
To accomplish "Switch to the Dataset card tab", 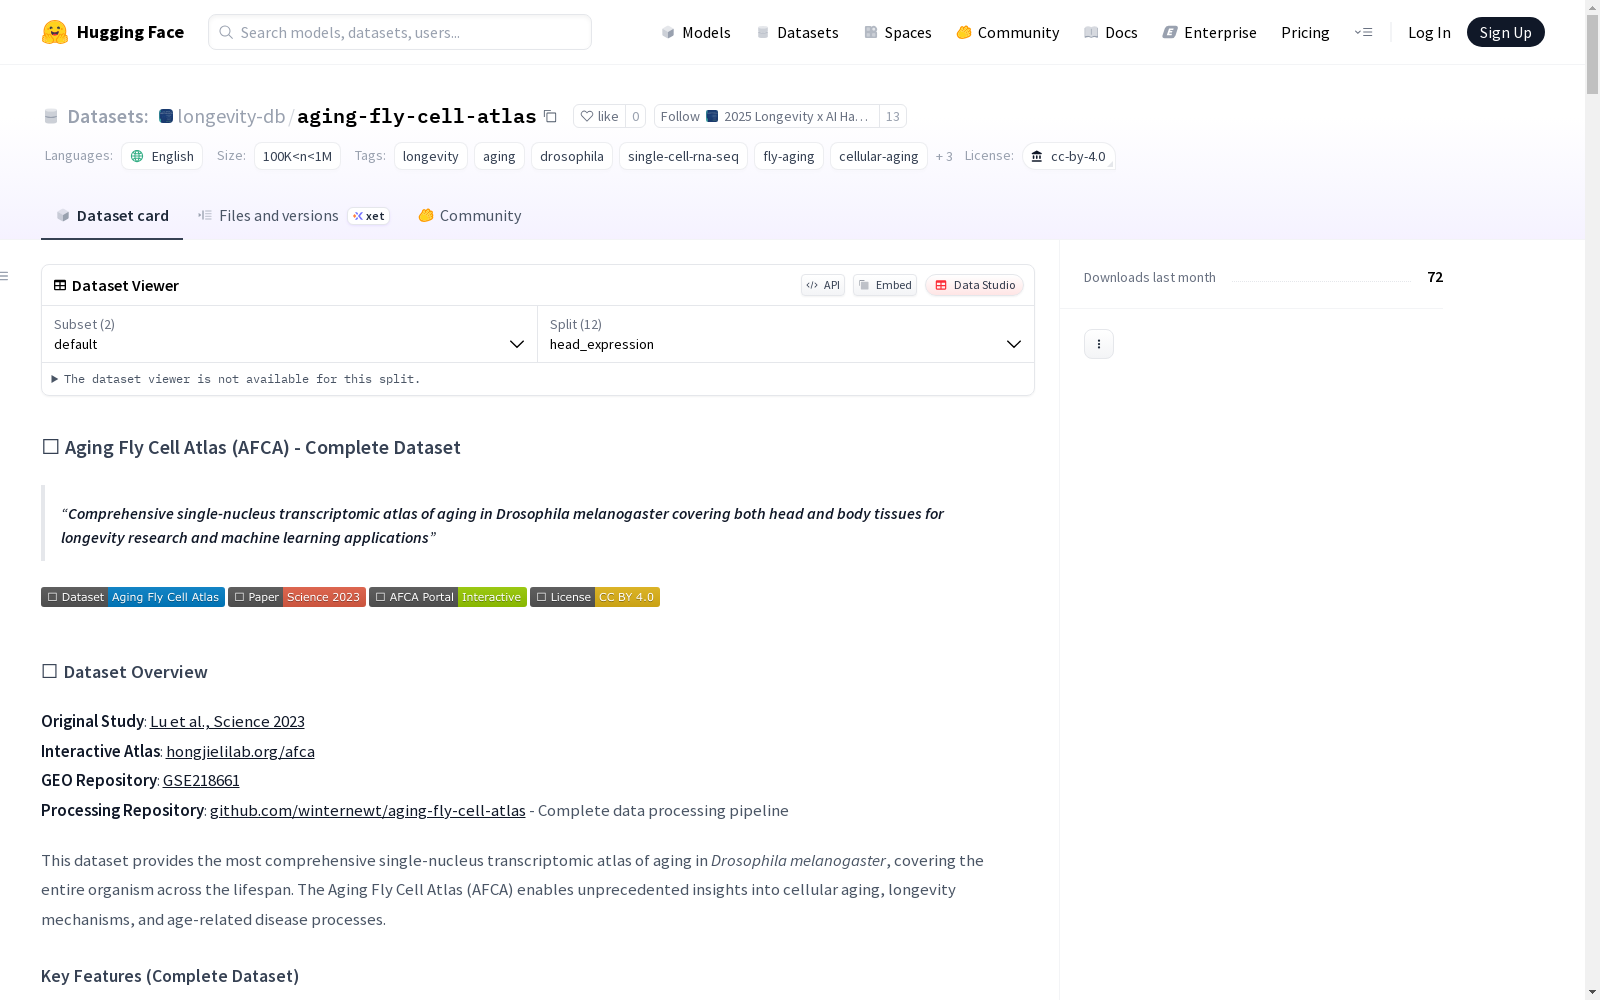I will point(112,216).
